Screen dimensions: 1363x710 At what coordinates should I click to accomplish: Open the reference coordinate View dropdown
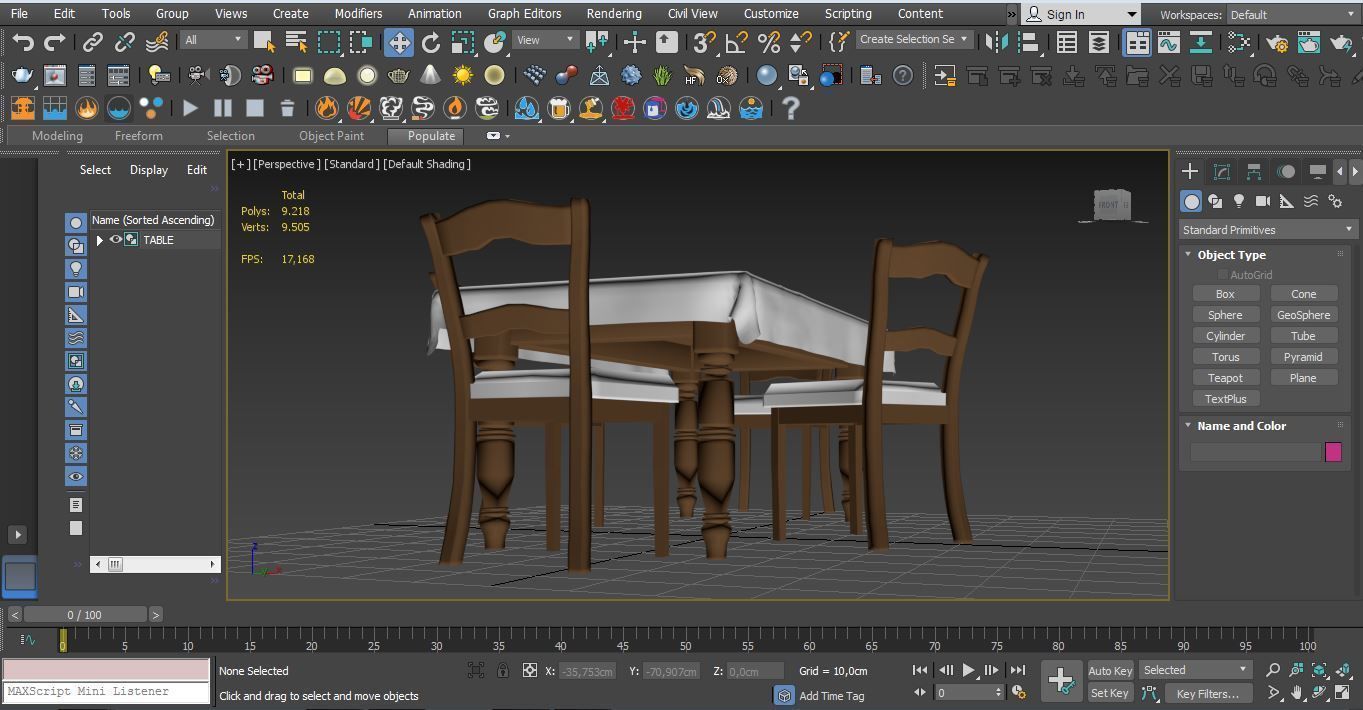[544, 40]
